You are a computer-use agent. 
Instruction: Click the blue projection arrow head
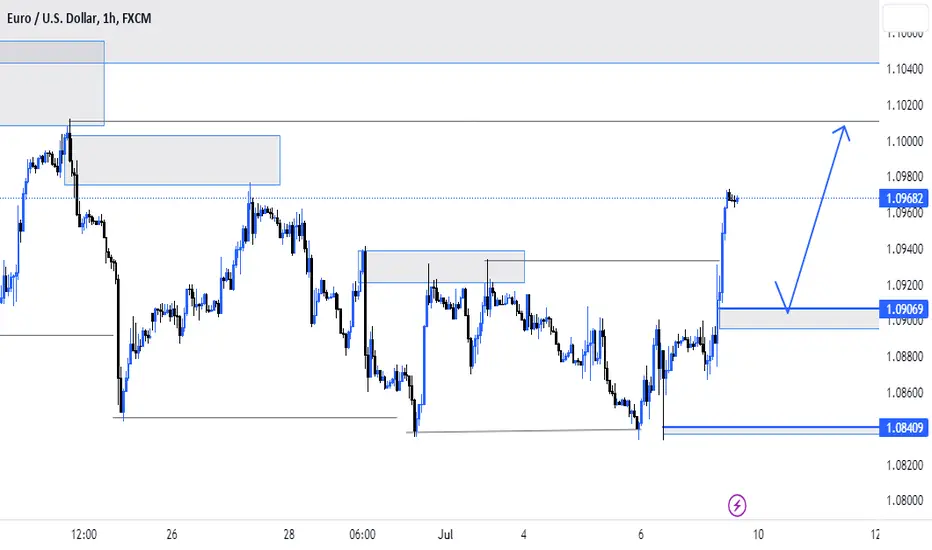tap(843, 131)
